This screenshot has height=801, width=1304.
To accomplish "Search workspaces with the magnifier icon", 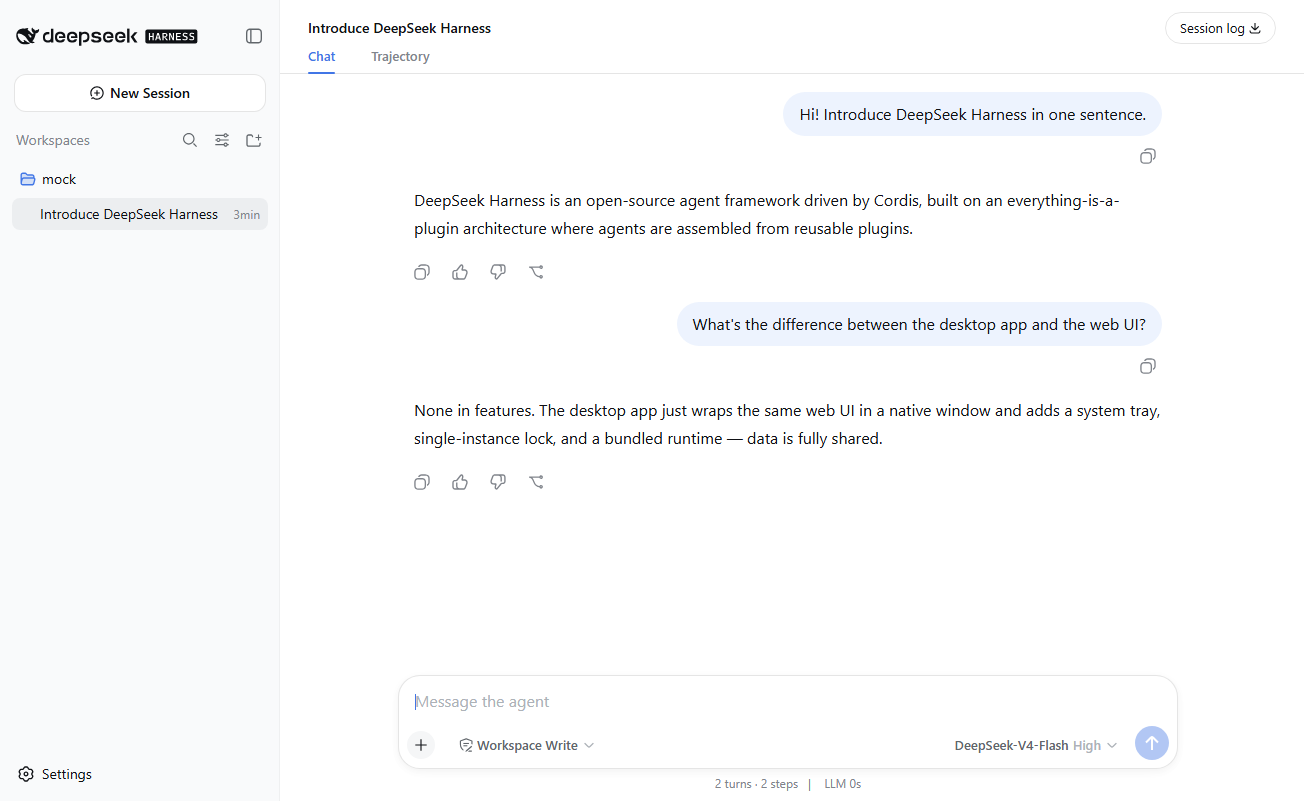I will pyautogui.click(x=190, y=140).
